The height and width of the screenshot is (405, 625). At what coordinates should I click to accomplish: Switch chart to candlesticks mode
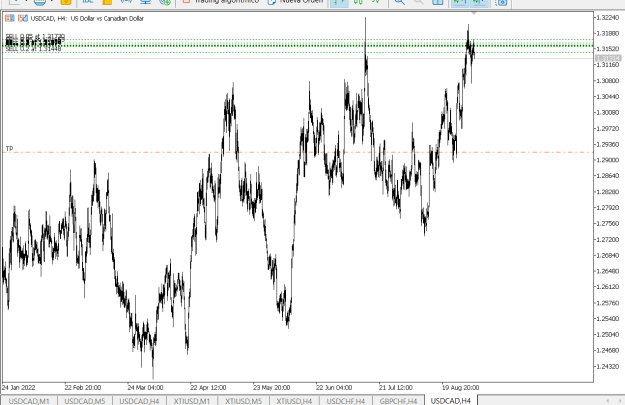click(x=358, y=2)
